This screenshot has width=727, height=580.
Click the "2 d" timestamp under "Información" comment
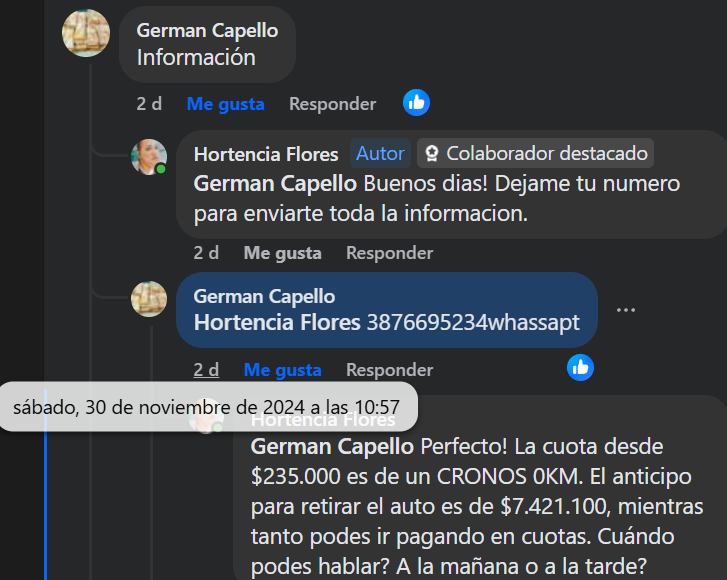[x=149, y=104]
